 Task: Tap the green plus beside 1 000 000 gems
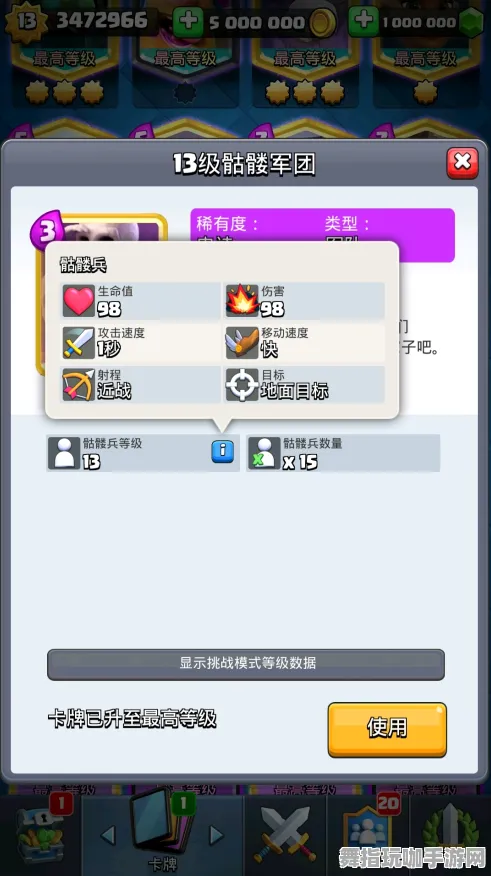364,22
